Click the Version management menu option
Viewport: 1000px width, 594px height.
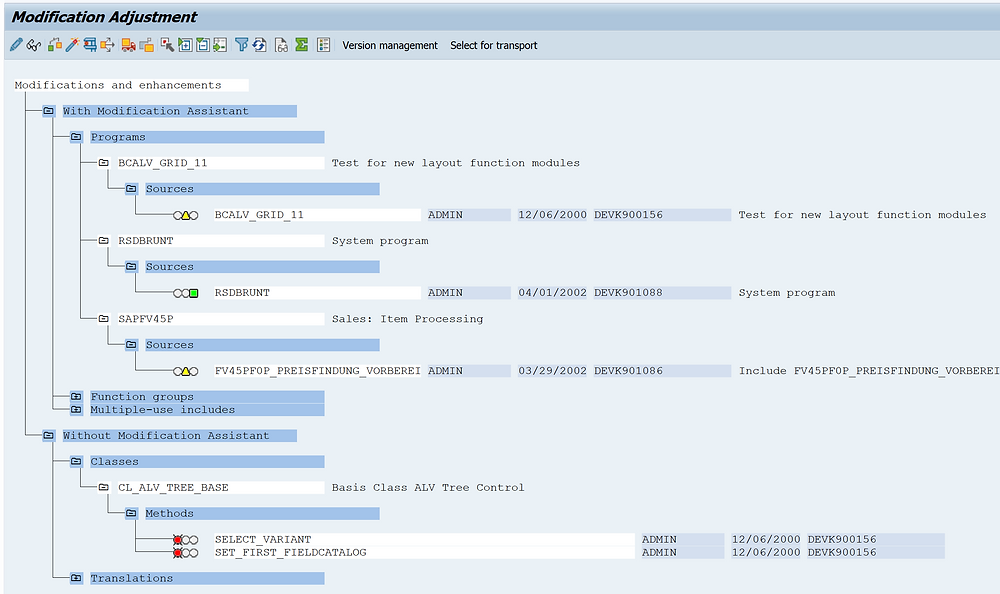click(x=390, y=45)
